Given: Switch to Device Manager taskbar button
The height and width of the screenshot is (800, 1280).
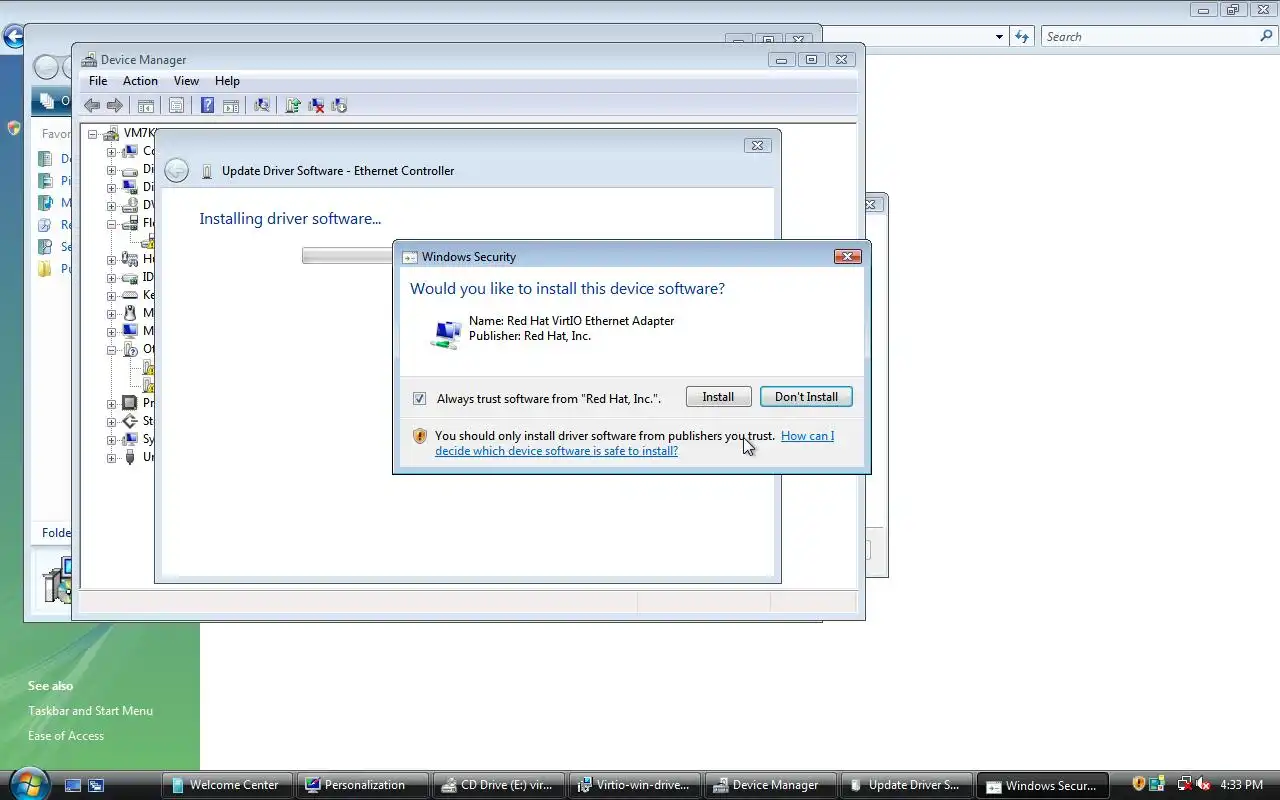Looking at the screenshot, I should coord(771,785).
